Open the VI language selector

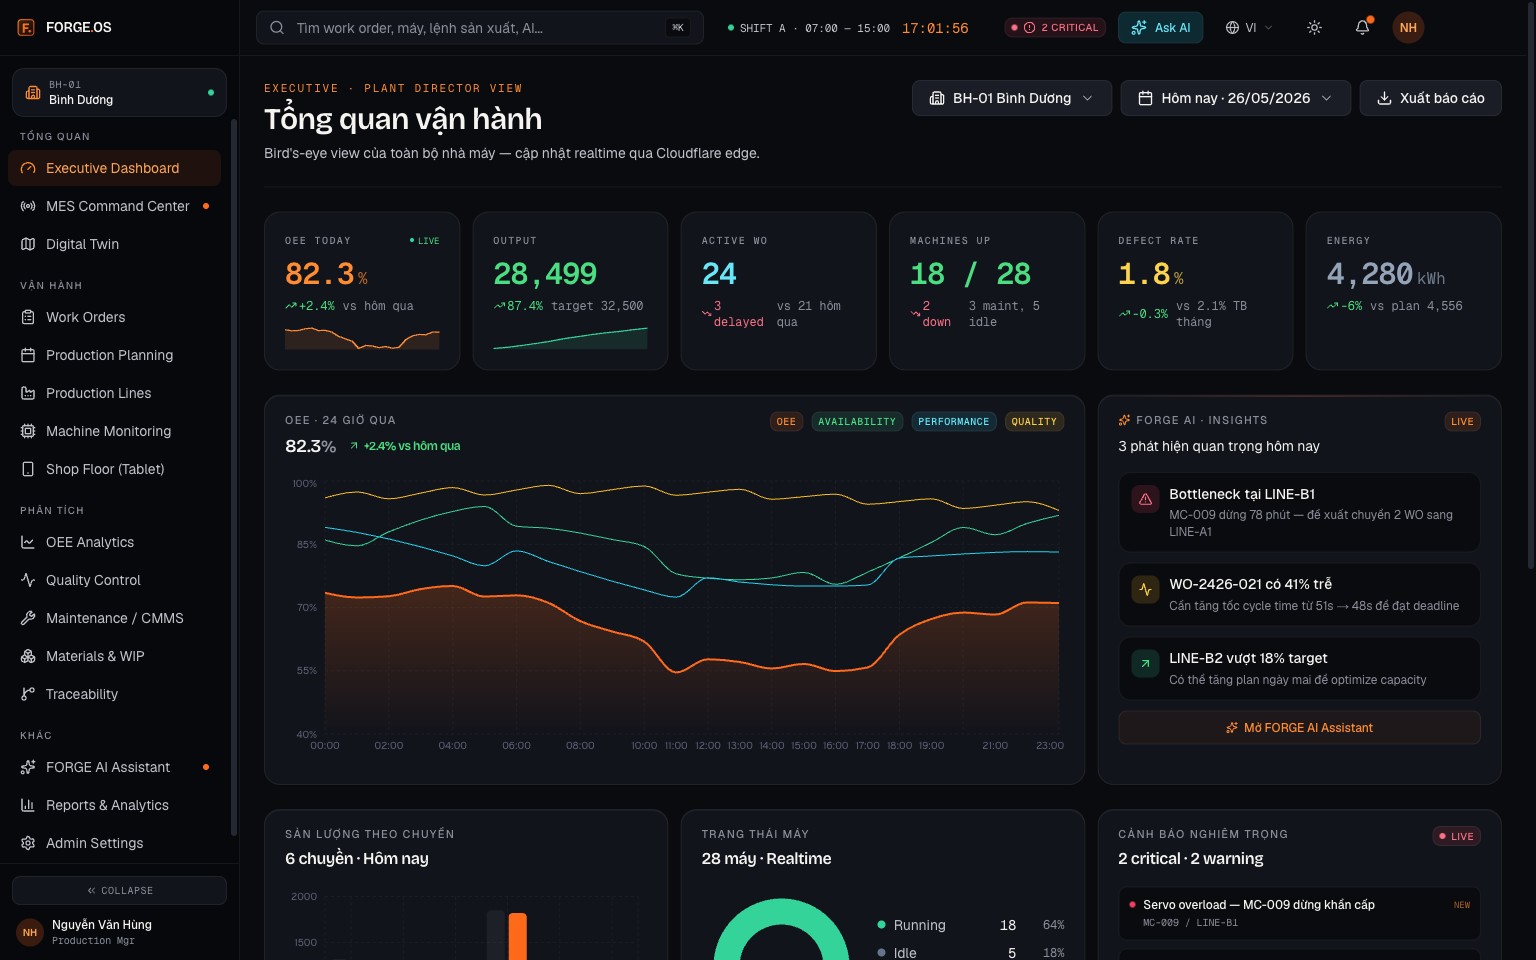tap(1249, 28)
